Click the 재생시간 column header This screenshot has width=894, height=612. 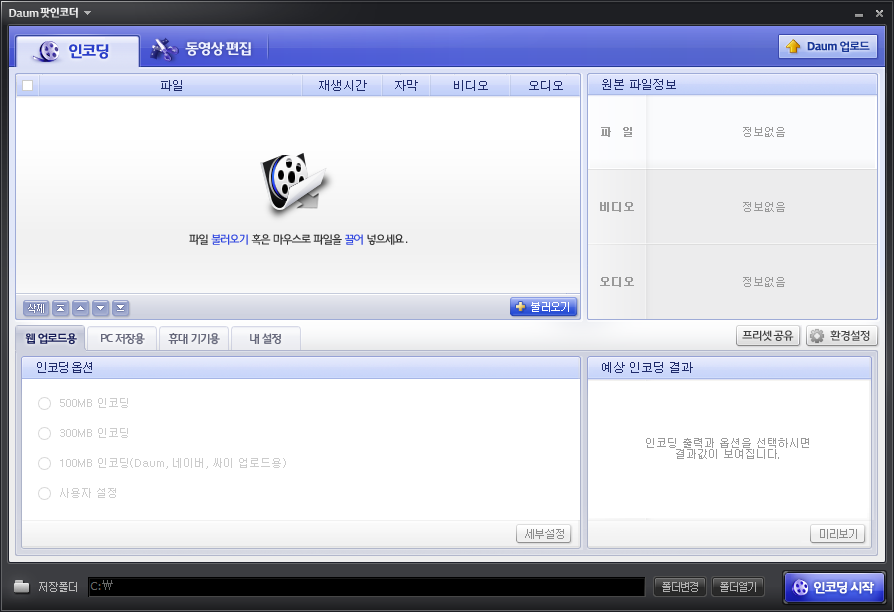[x=342, y=86]
